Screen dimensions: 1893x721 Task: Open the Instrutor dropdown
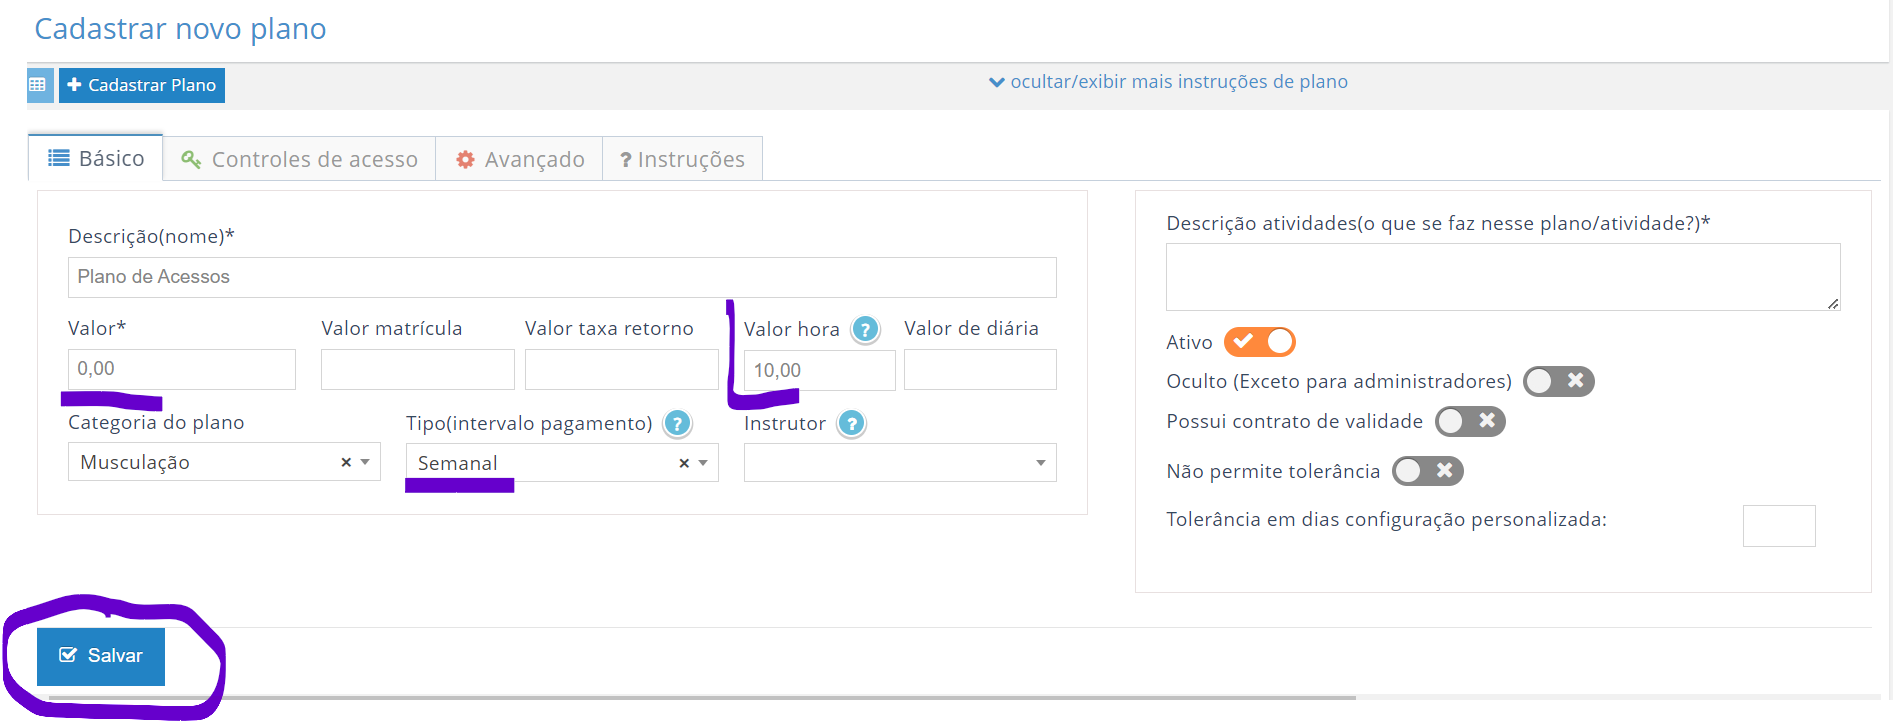[x=899, y=463]
